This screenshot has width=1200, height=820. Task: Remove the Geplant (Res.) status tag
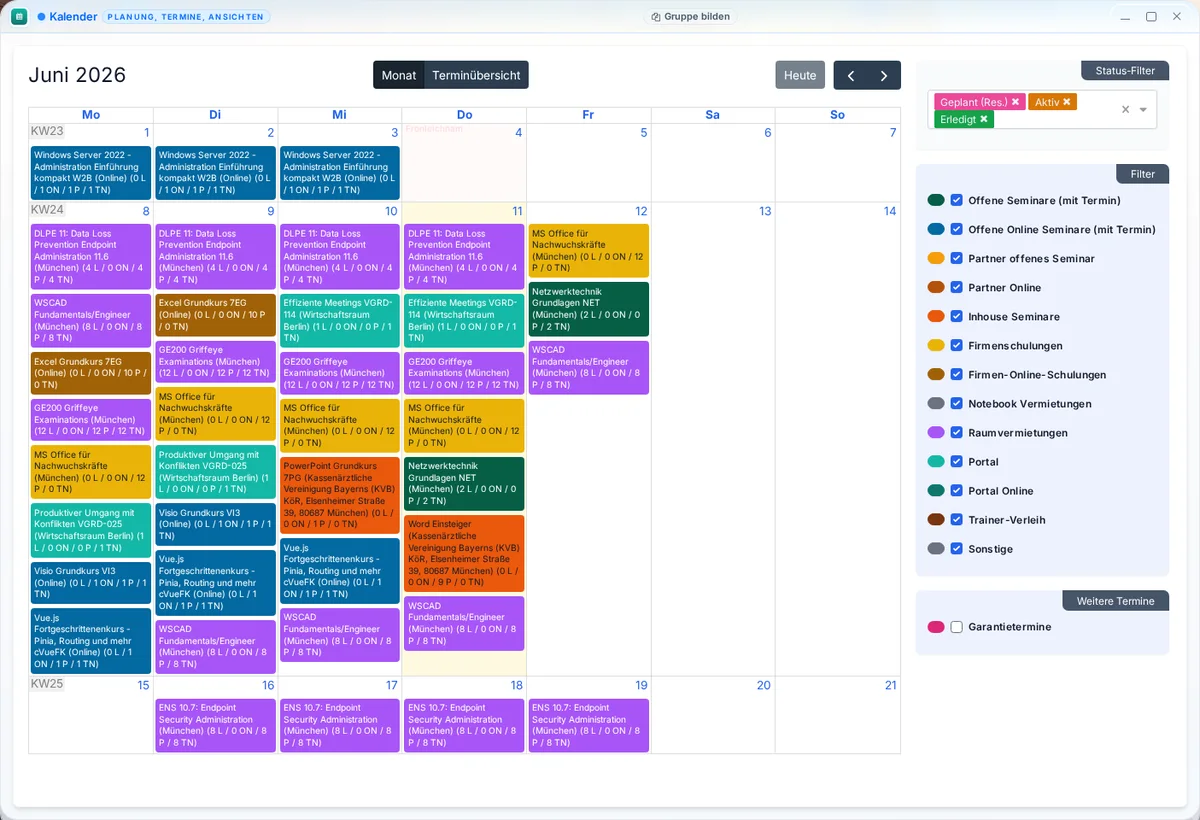(x=1015, y=102)
